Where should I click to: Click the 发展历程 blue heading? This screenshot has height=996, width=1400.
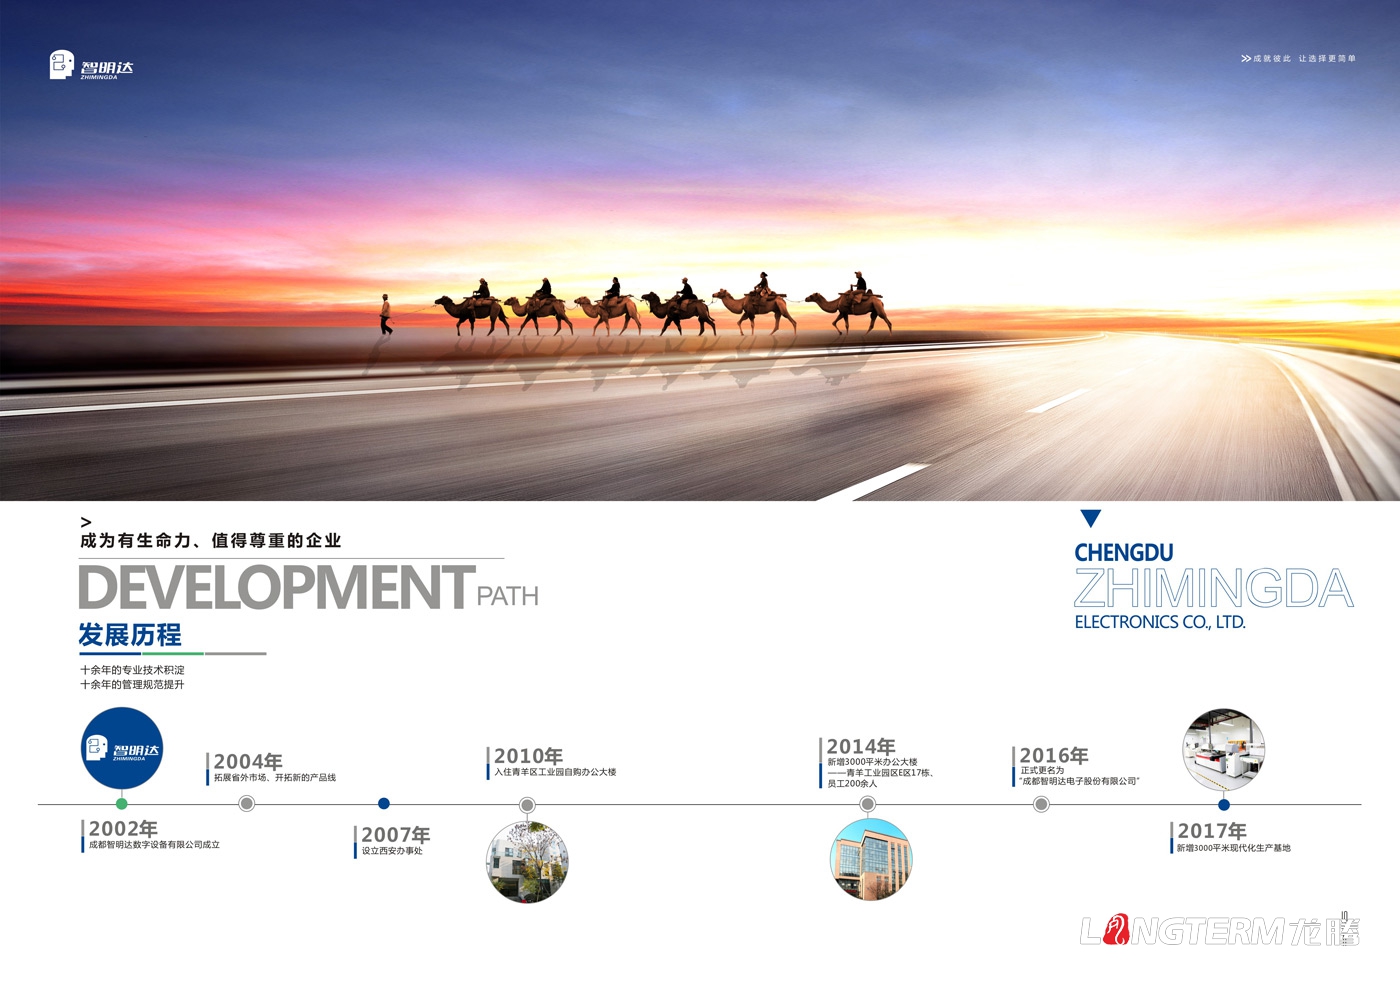[130, 635]
